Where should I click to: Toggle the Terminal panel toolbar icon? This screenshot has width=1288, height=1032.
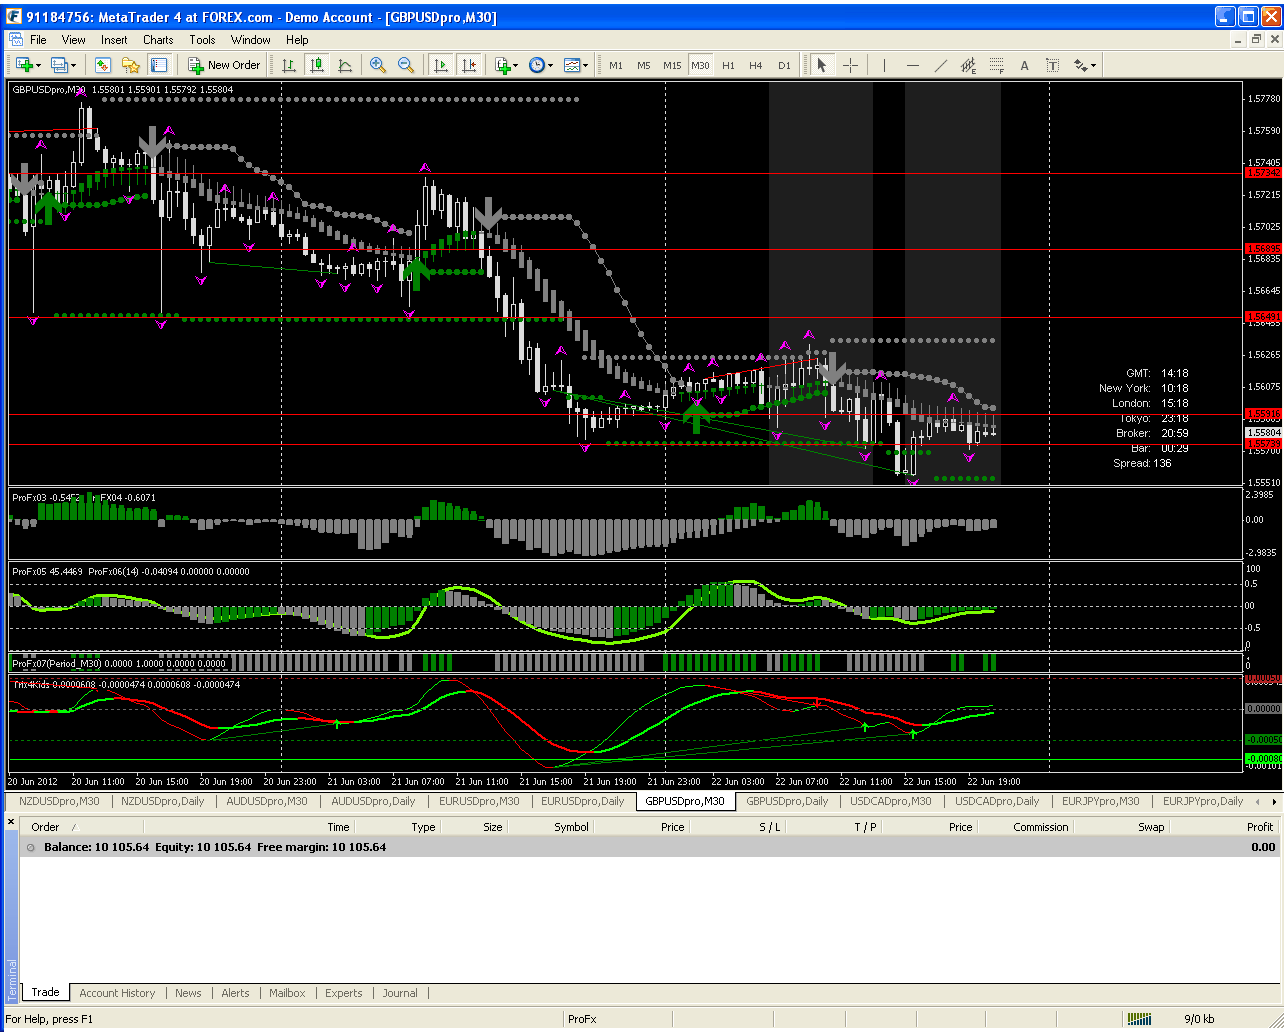(x=159, y=65)
